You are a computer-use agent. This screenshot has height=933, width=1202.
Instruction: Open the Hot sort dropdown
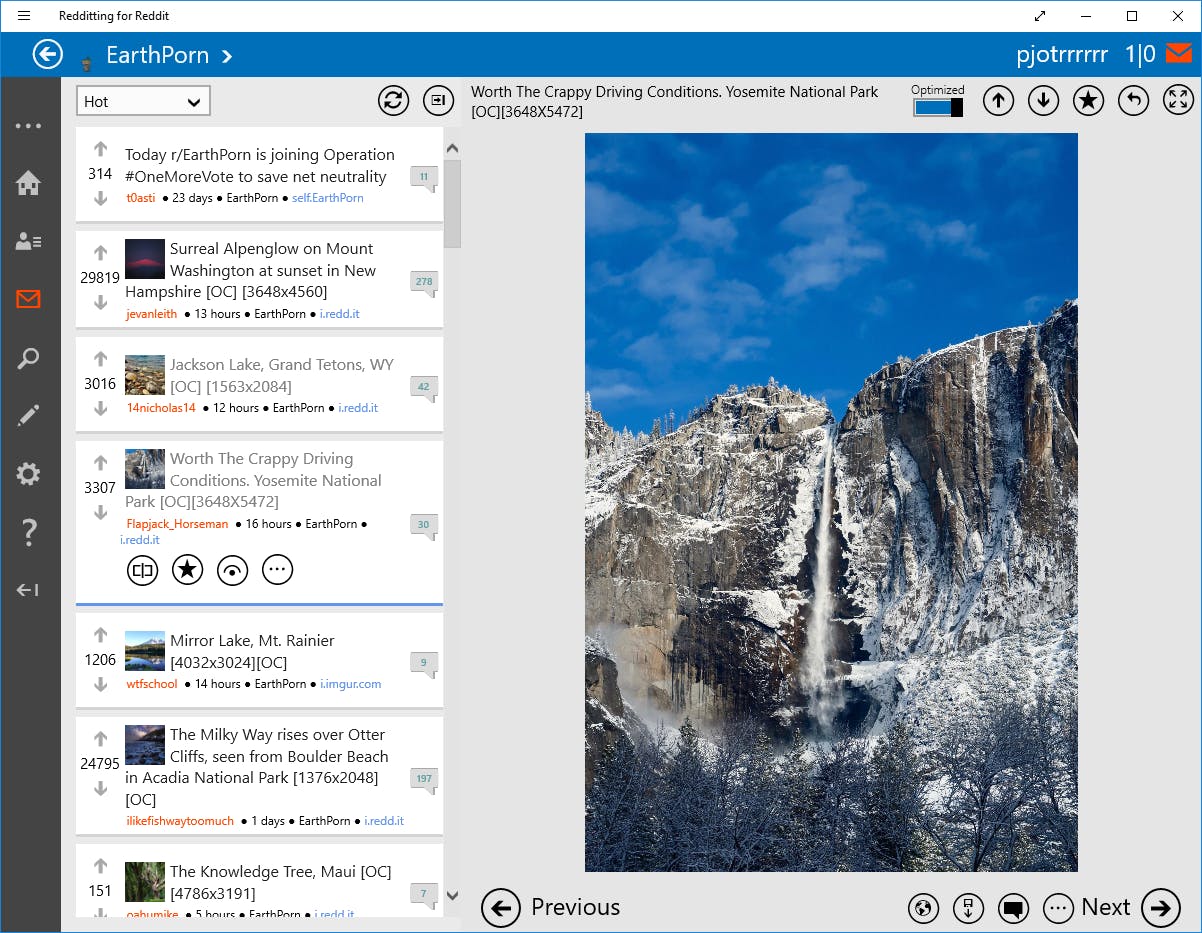point(143,101)
